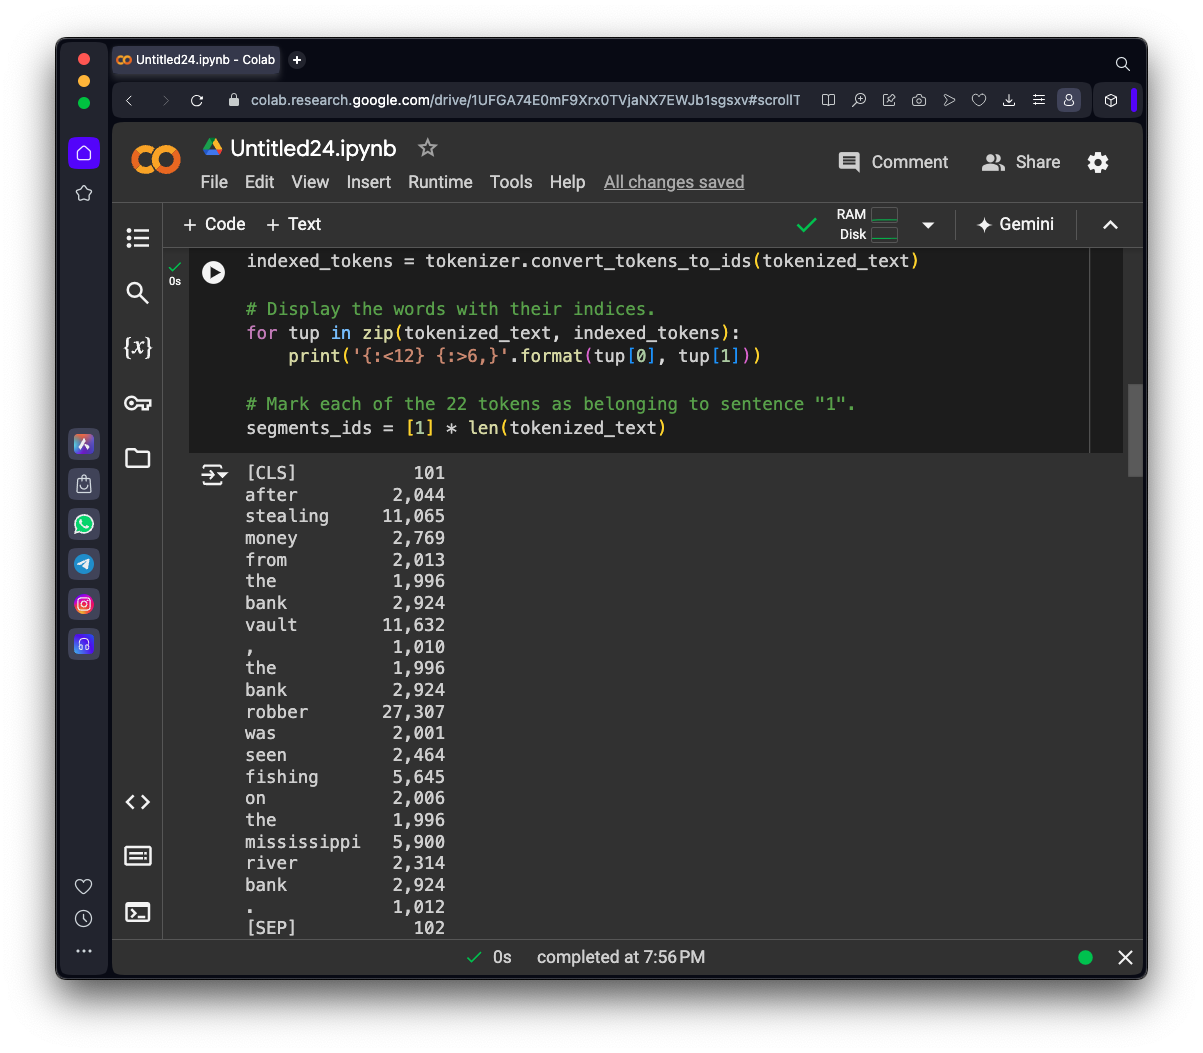This screenshot has height=1053, width=1203.
Task: Collapse the header with chevron arrow
Action: click(1110, 225)
